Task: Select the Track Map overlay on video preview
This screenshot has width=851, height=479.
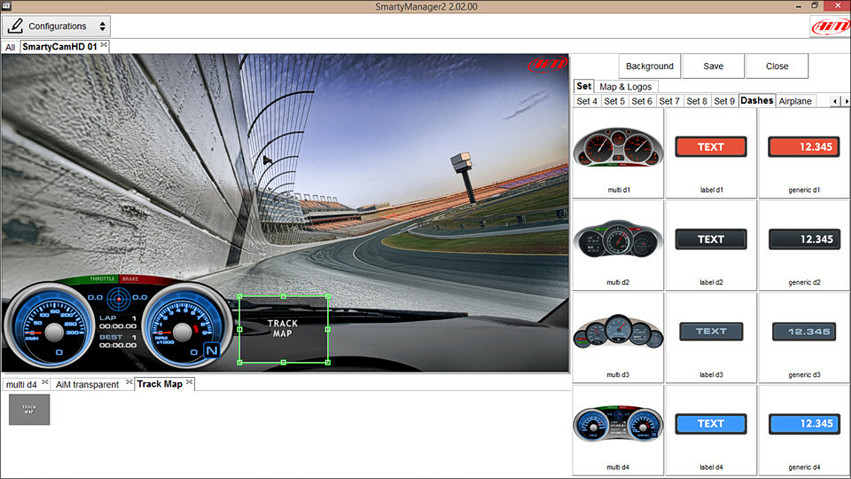Action: pyautogui.click(x=283, y=328)
